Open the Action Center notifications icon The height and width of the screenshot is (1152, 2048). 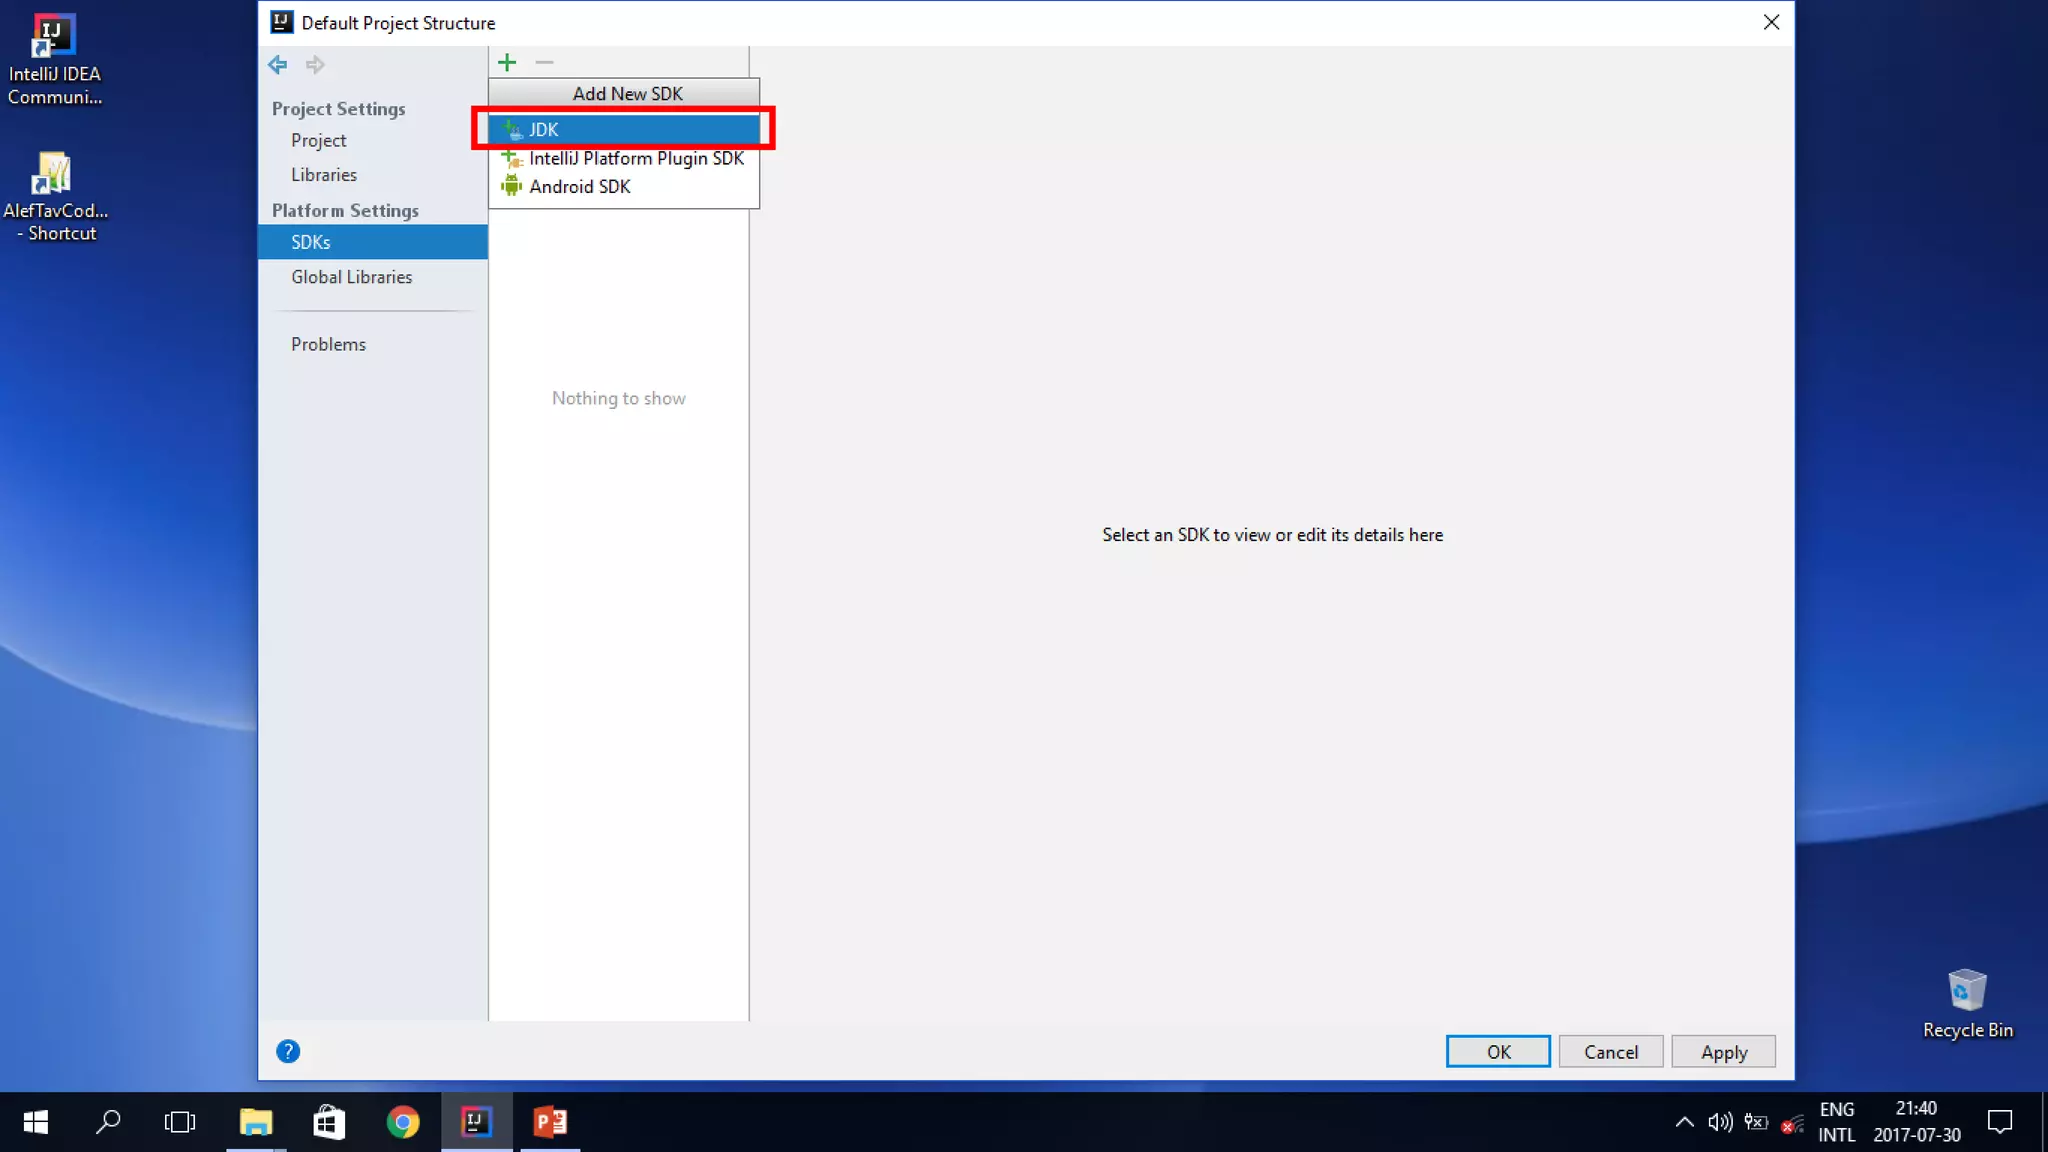(x=2000, y=1122)
